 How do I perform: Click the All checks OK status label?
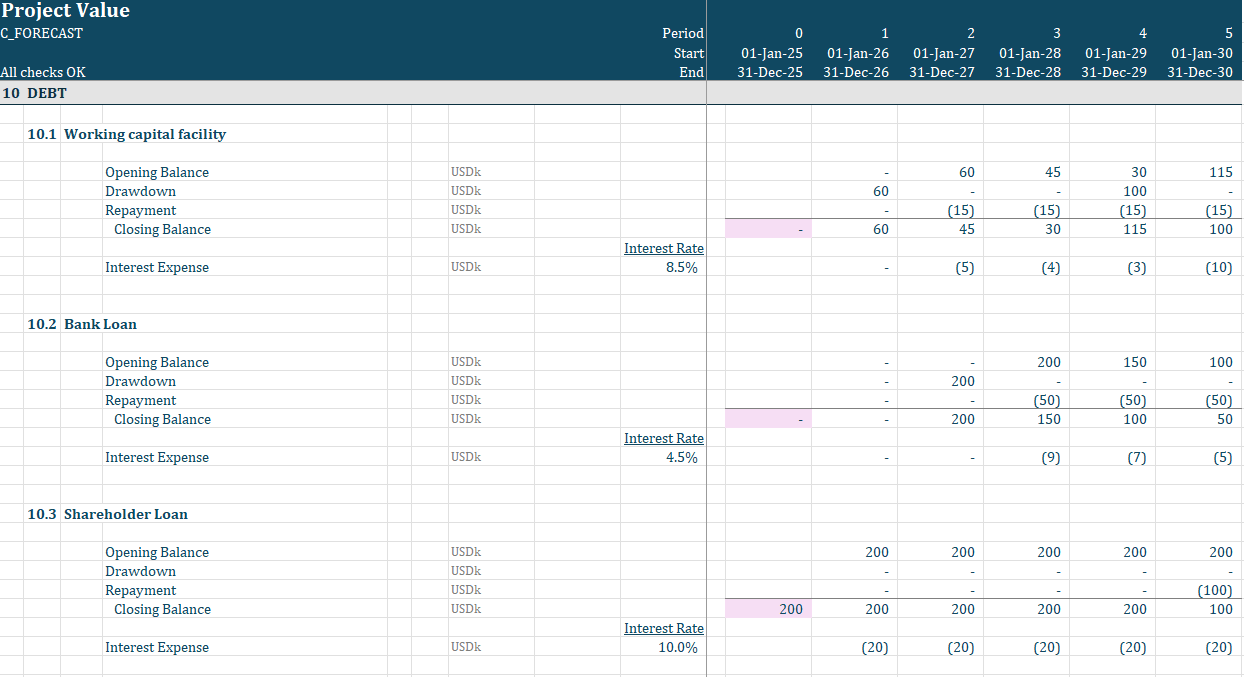tap(43, 72)
